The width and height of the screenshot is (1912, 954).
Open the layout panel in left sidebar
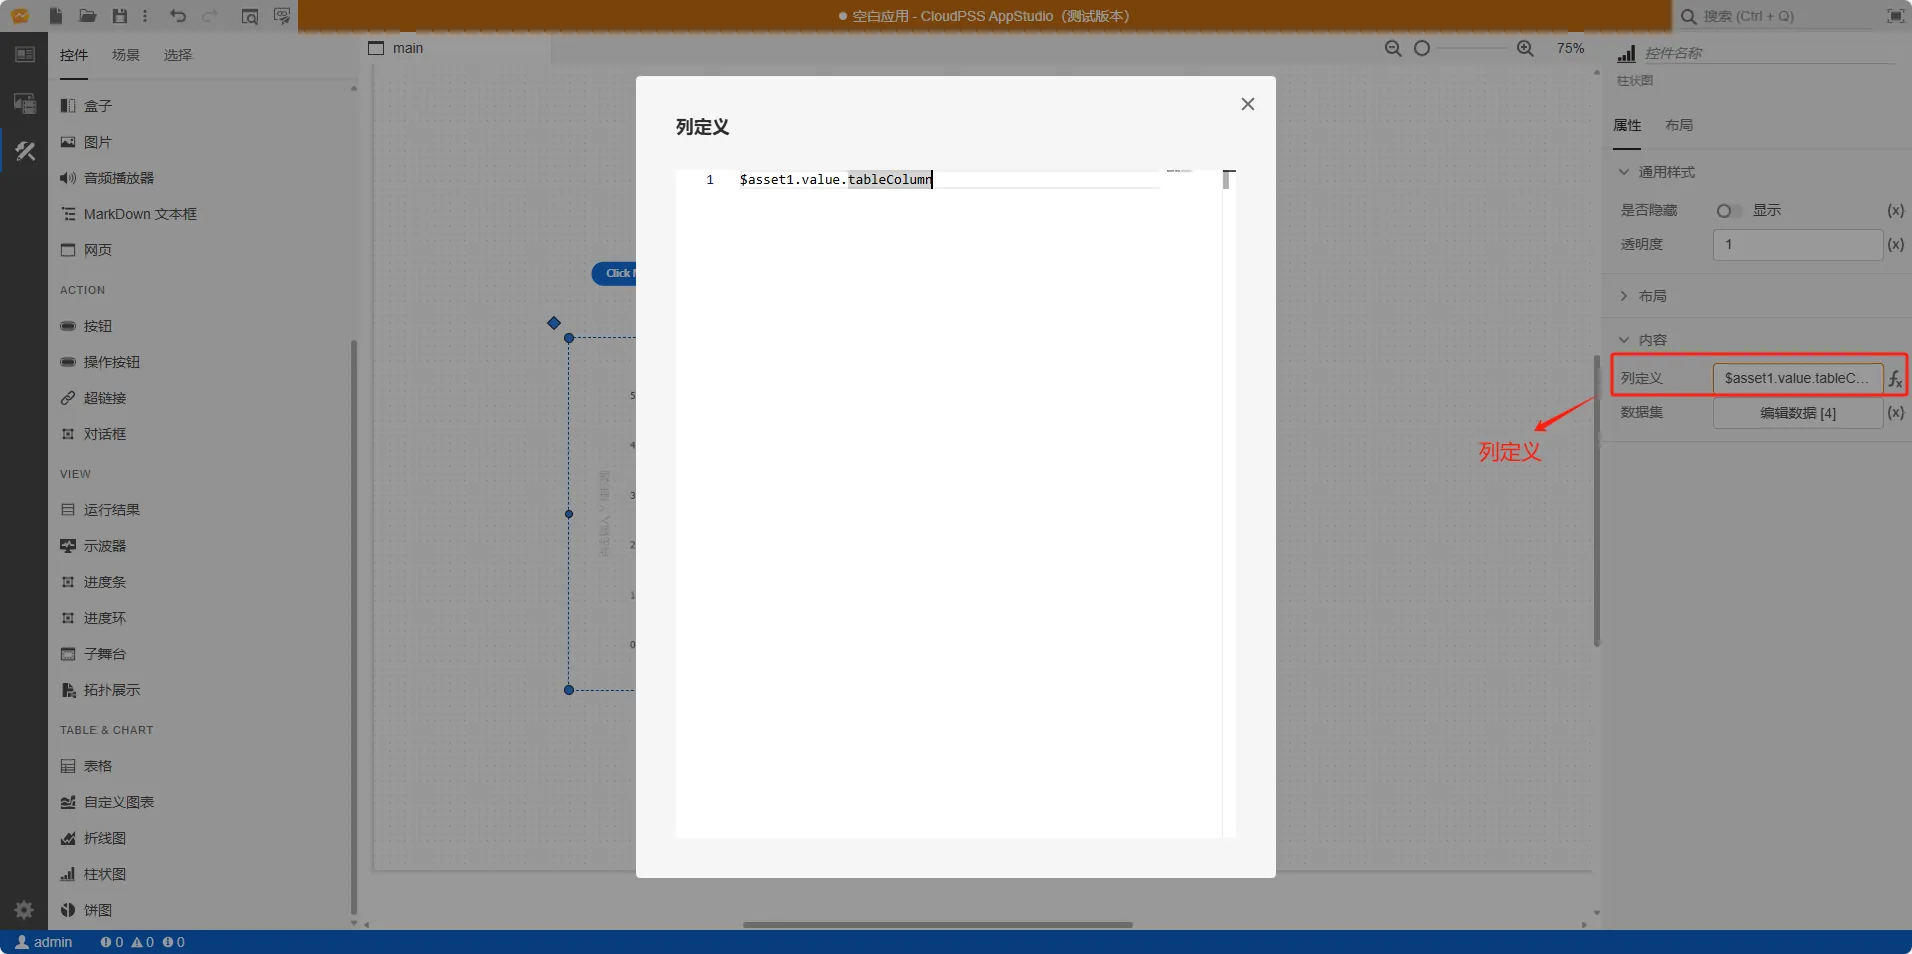click(x=24, y=55)
